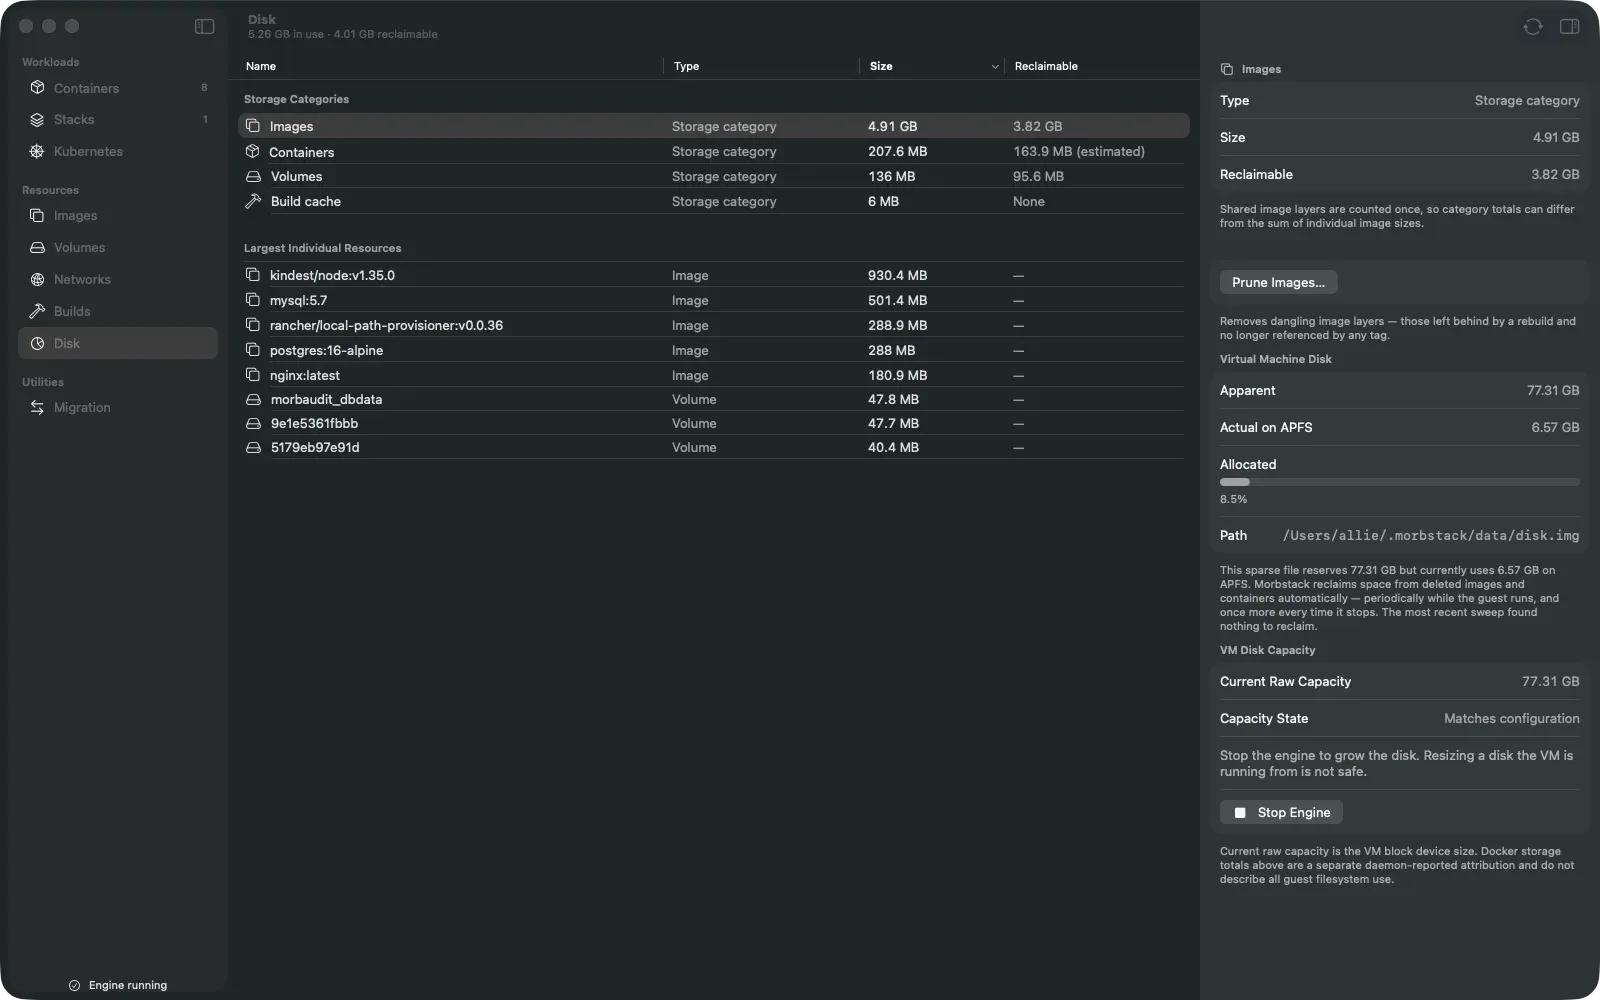Click the Volumes sidebar drive icon

click(x=37, y=247)
